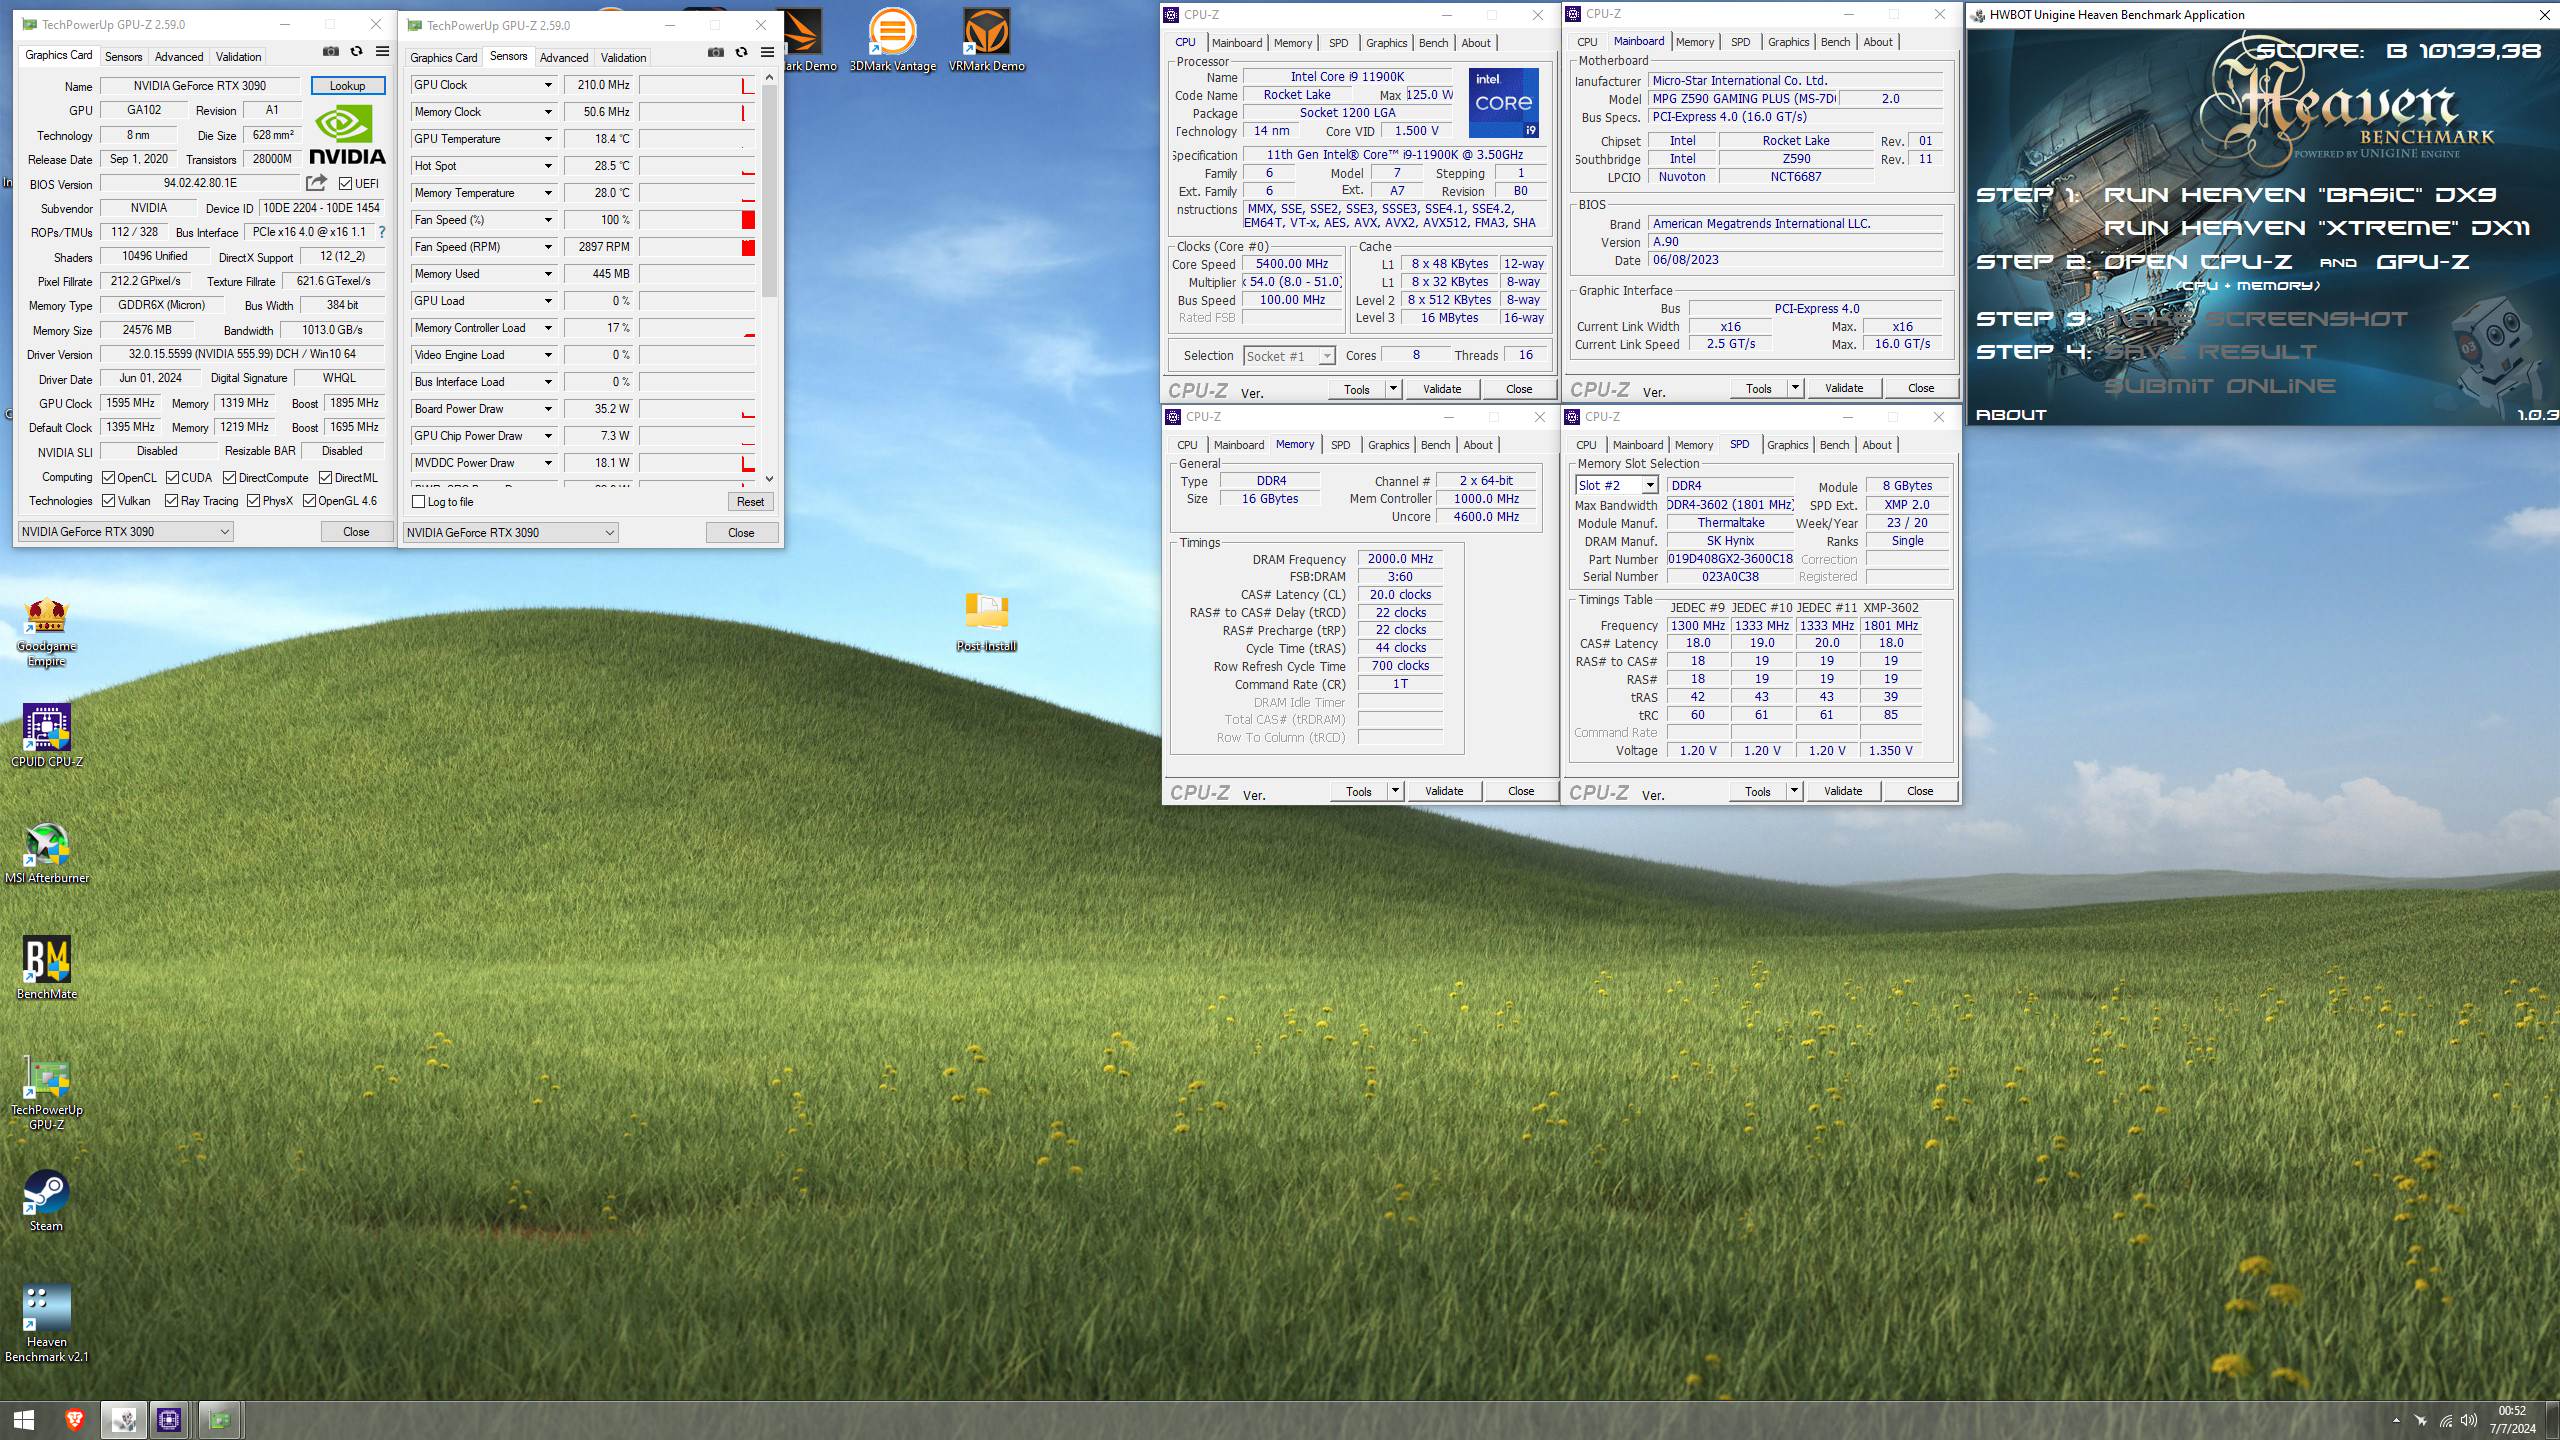Image resolution: width=2560 pixels, height=1440 pixels.
Task: Switch to Graphics tab in CPU-Z Mainboard window
Action: click(x=1788, y=42)
